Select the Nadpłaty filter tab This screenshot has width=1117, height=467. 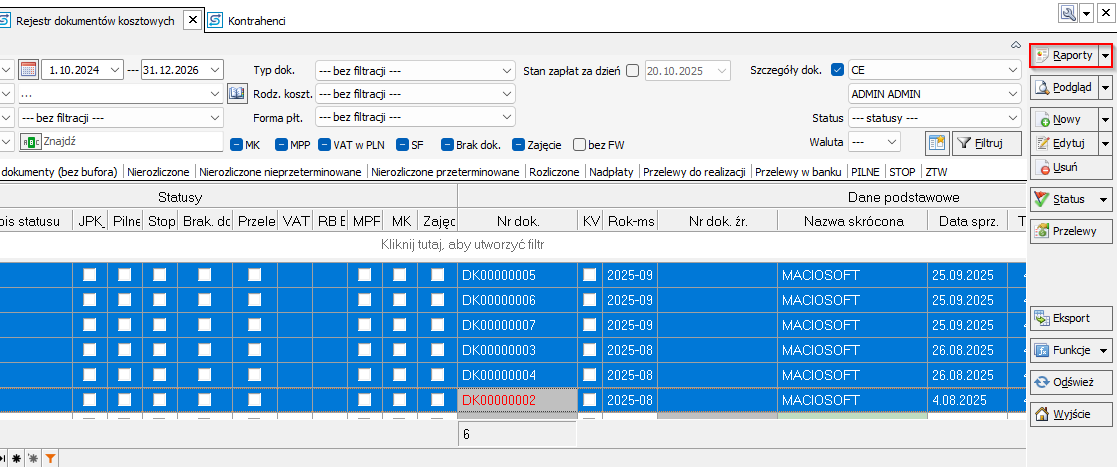pyautogui.click(x=611, y=172)
